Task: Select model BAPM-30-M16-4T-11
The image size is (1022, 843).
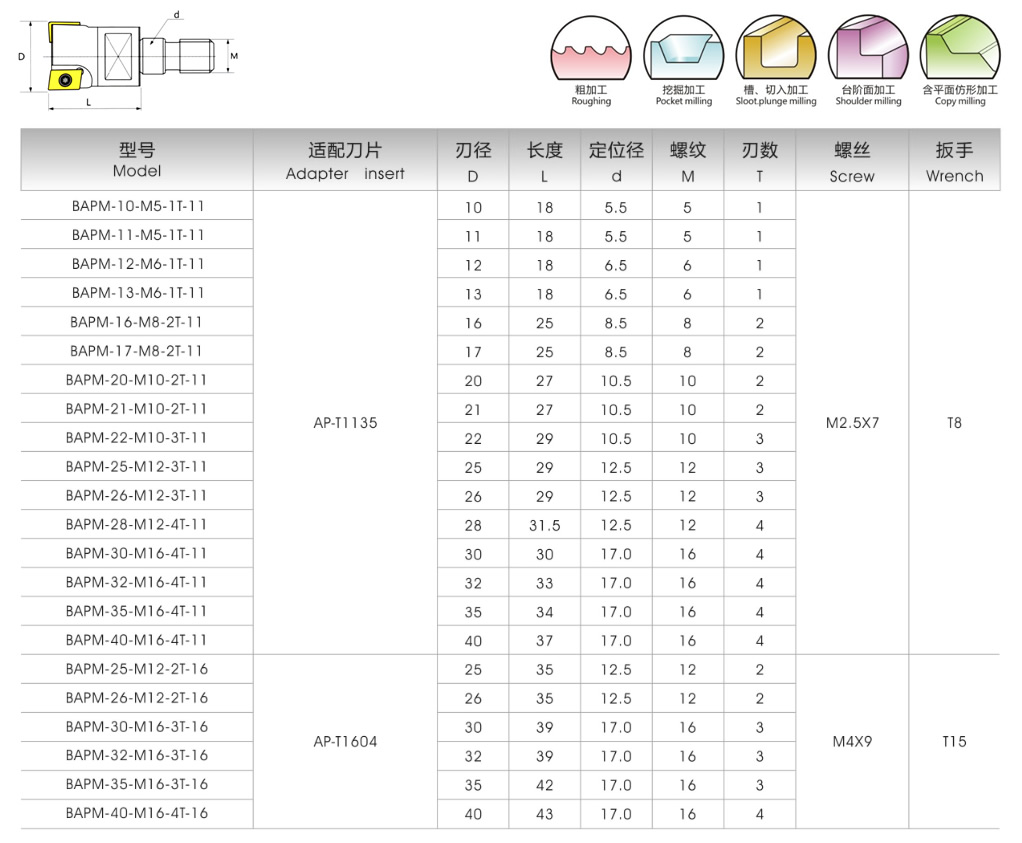Action: click(x=136, y=553)
